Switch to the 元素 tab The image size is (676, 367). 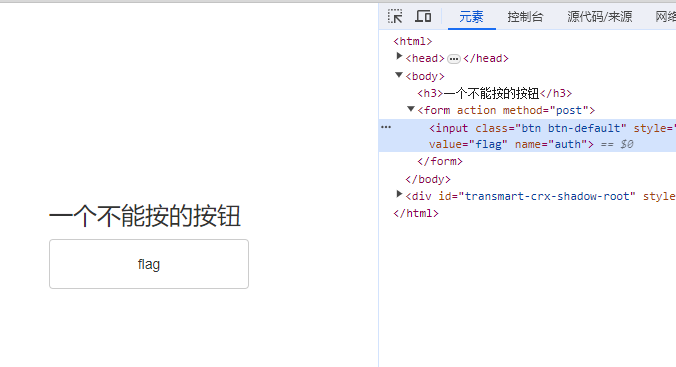(x=471, y=17)
